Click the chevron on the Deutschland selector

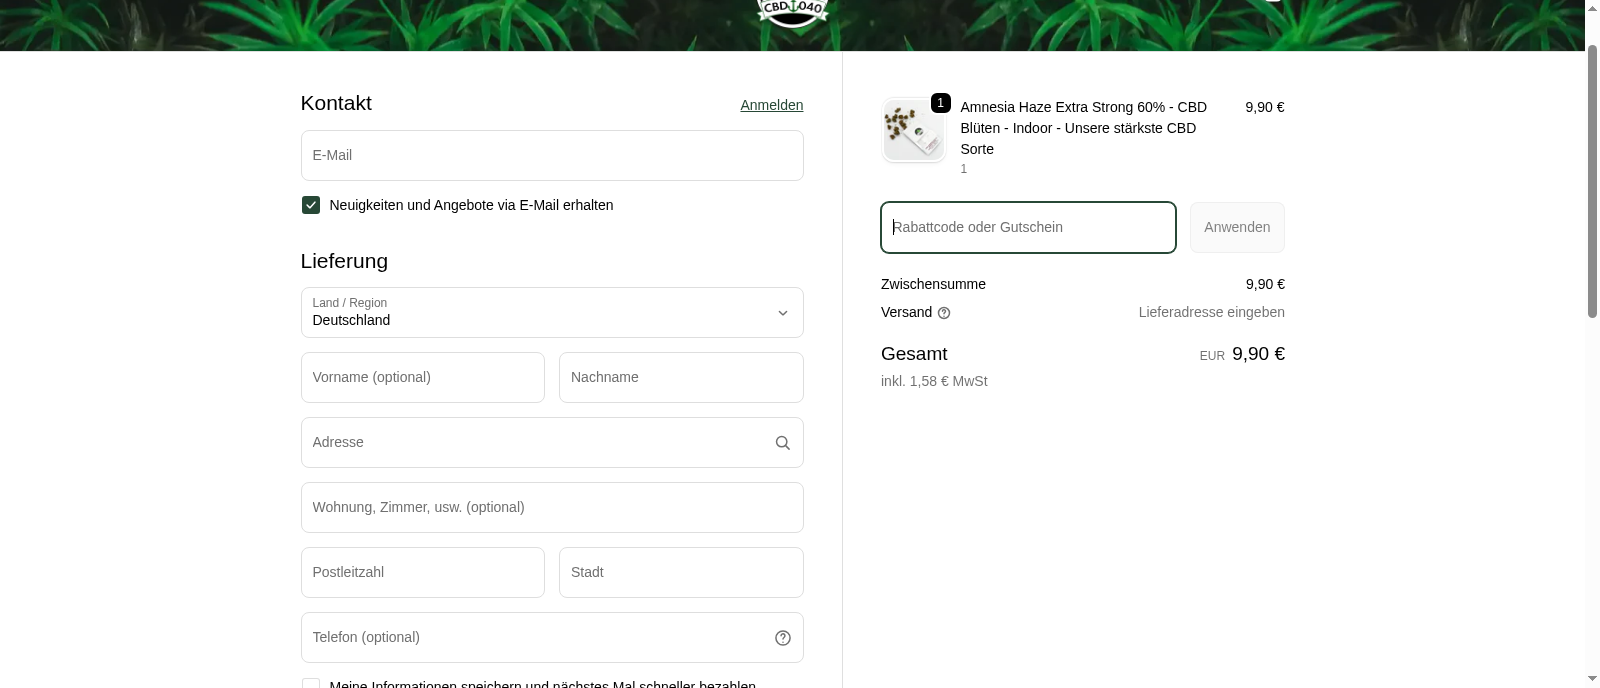point(783,312)
